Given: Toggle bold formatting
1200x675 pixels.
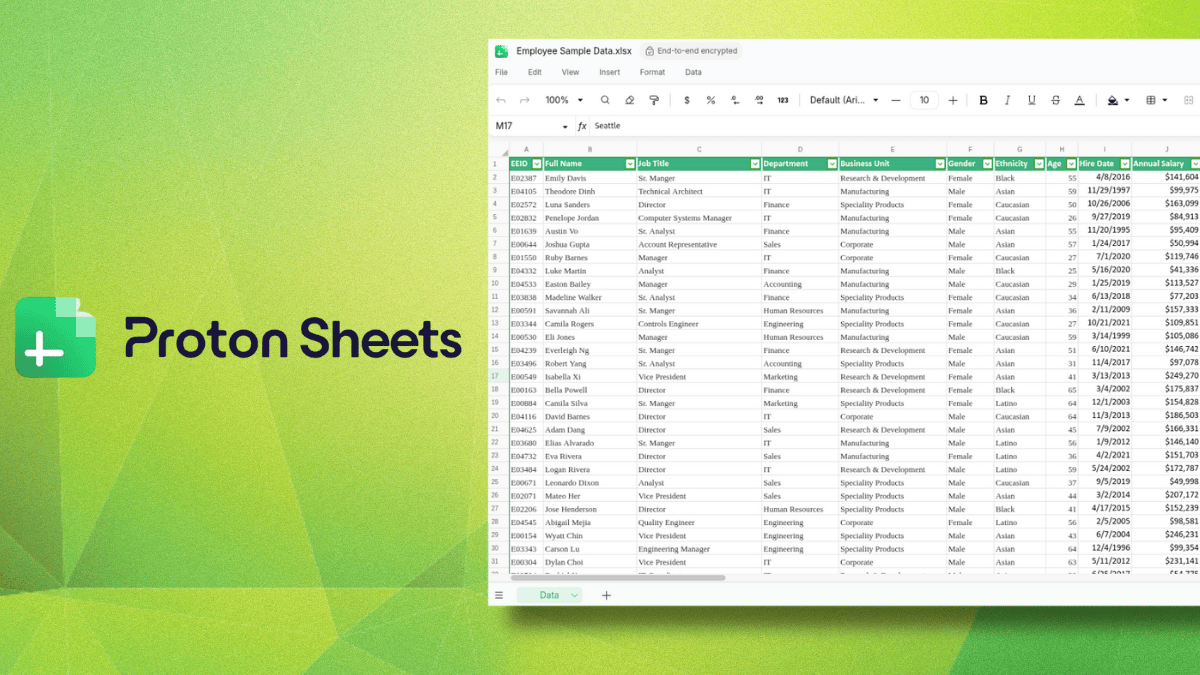Looking at the screenshot, I should point(982,100).
